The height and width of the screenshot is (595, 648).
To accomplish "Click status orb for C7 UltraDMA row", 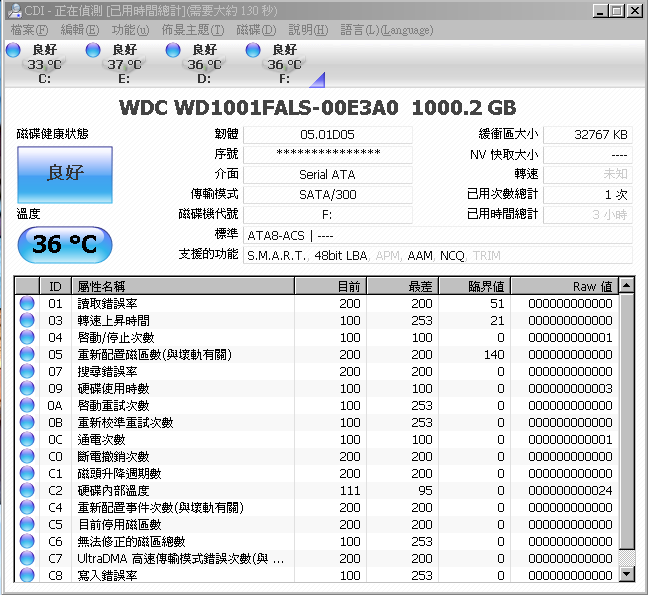I will [x=27, y=558].
